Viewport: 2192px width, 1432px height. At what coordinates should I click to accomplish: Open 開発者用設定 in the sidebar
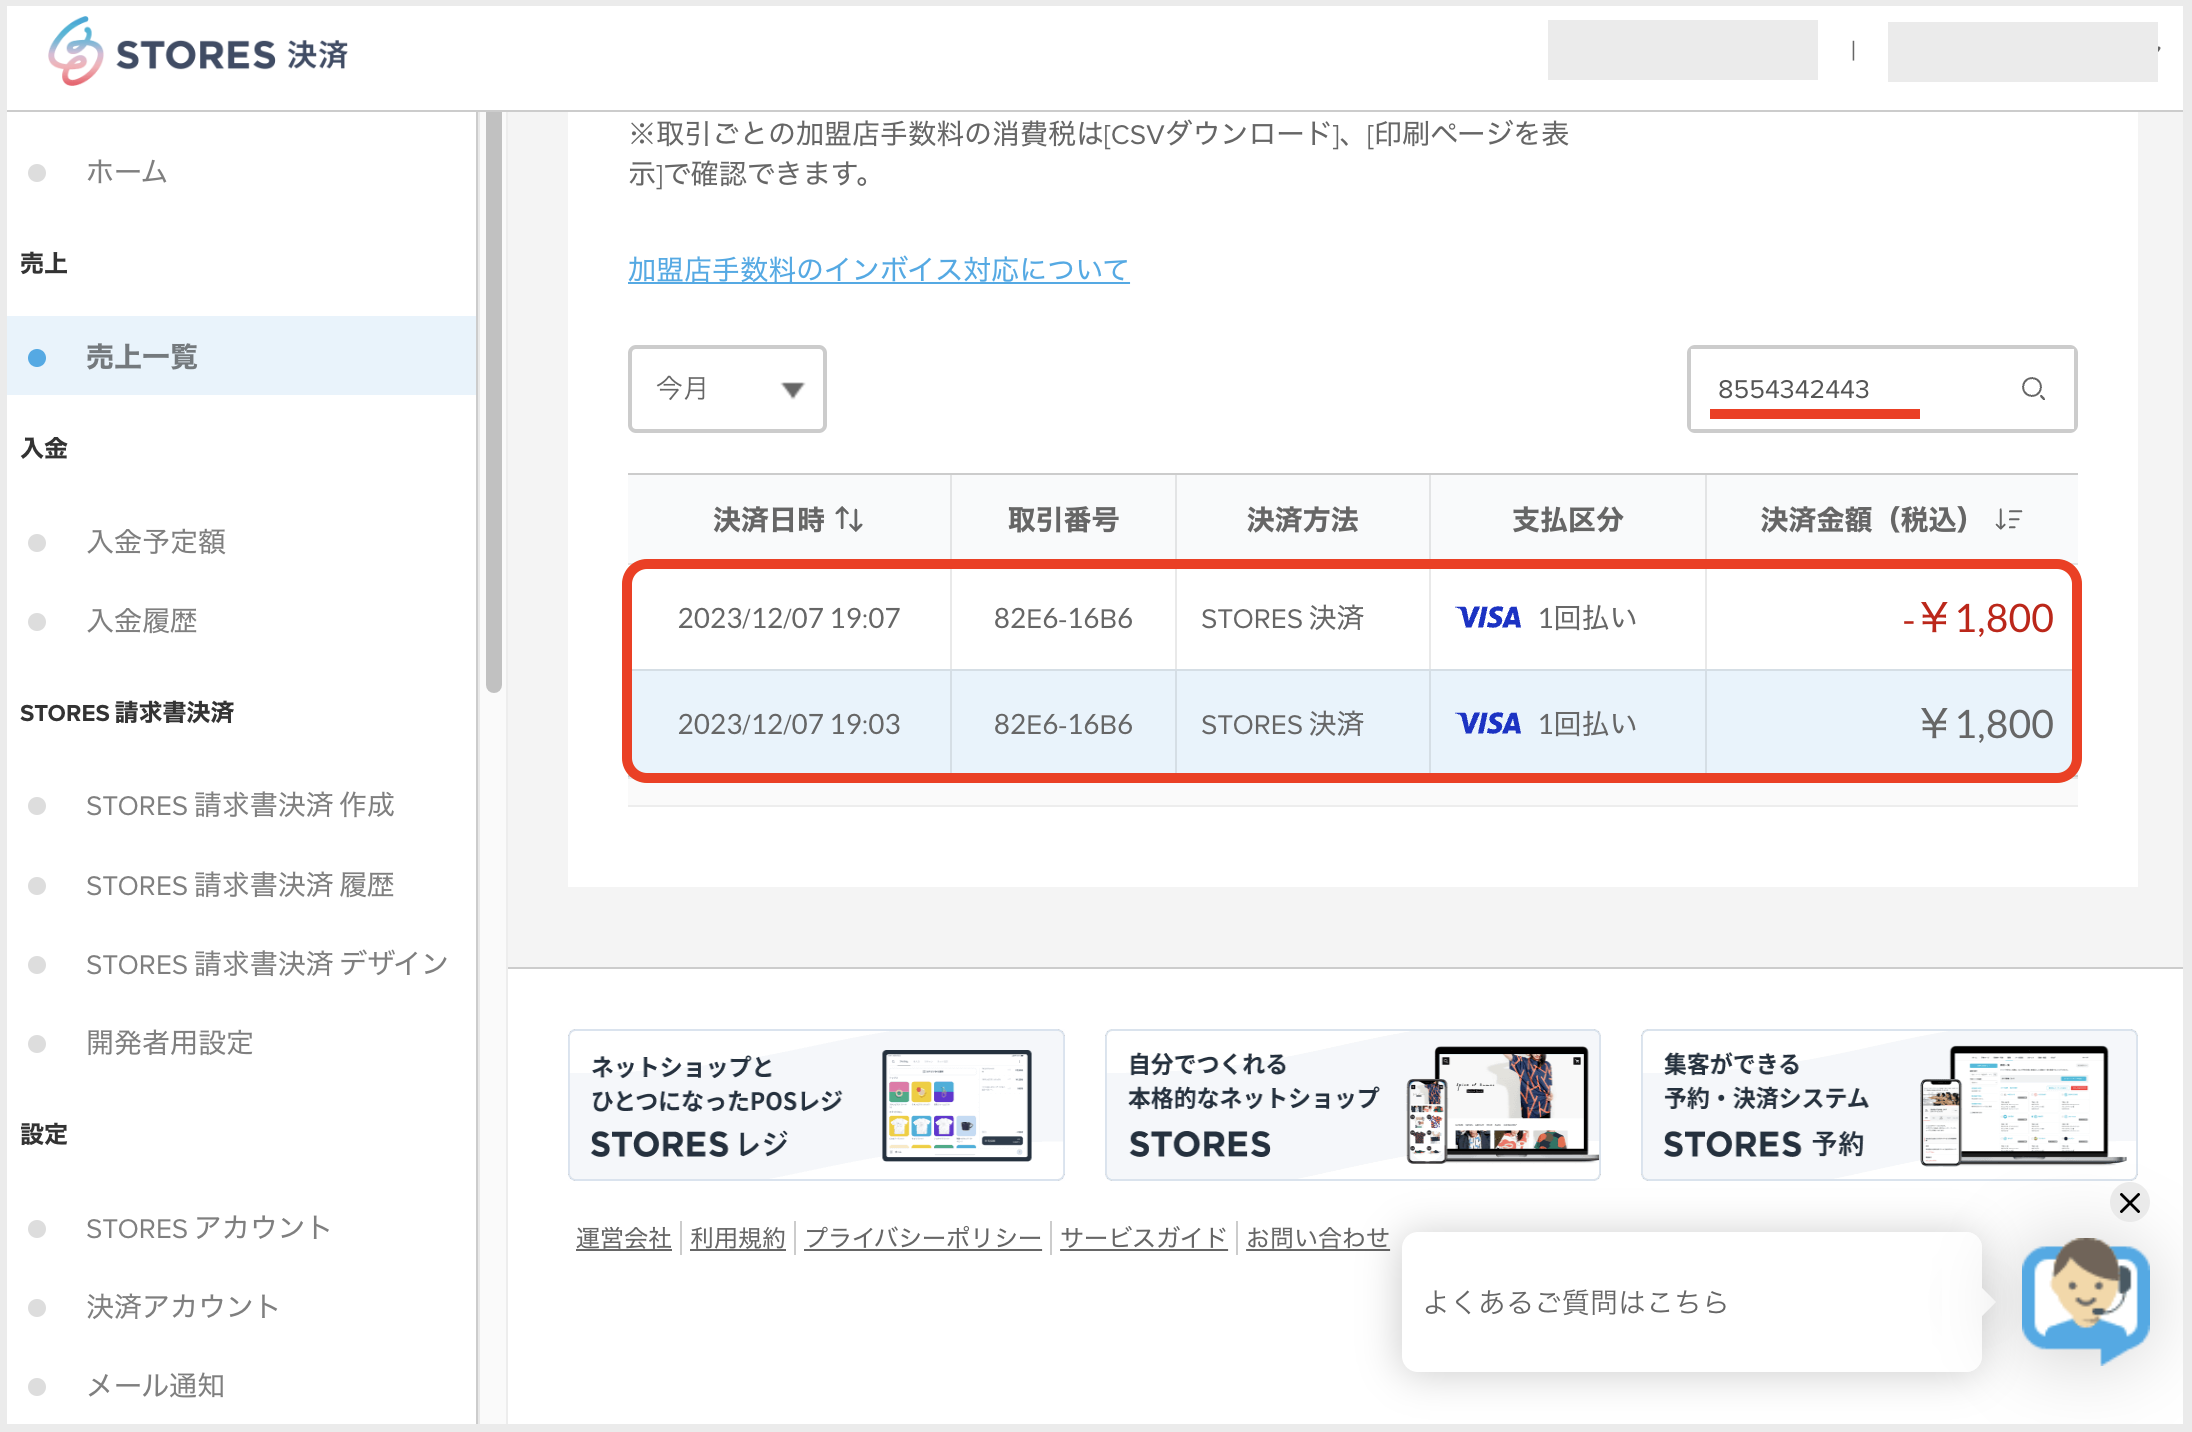click(x=170, y=1043)
